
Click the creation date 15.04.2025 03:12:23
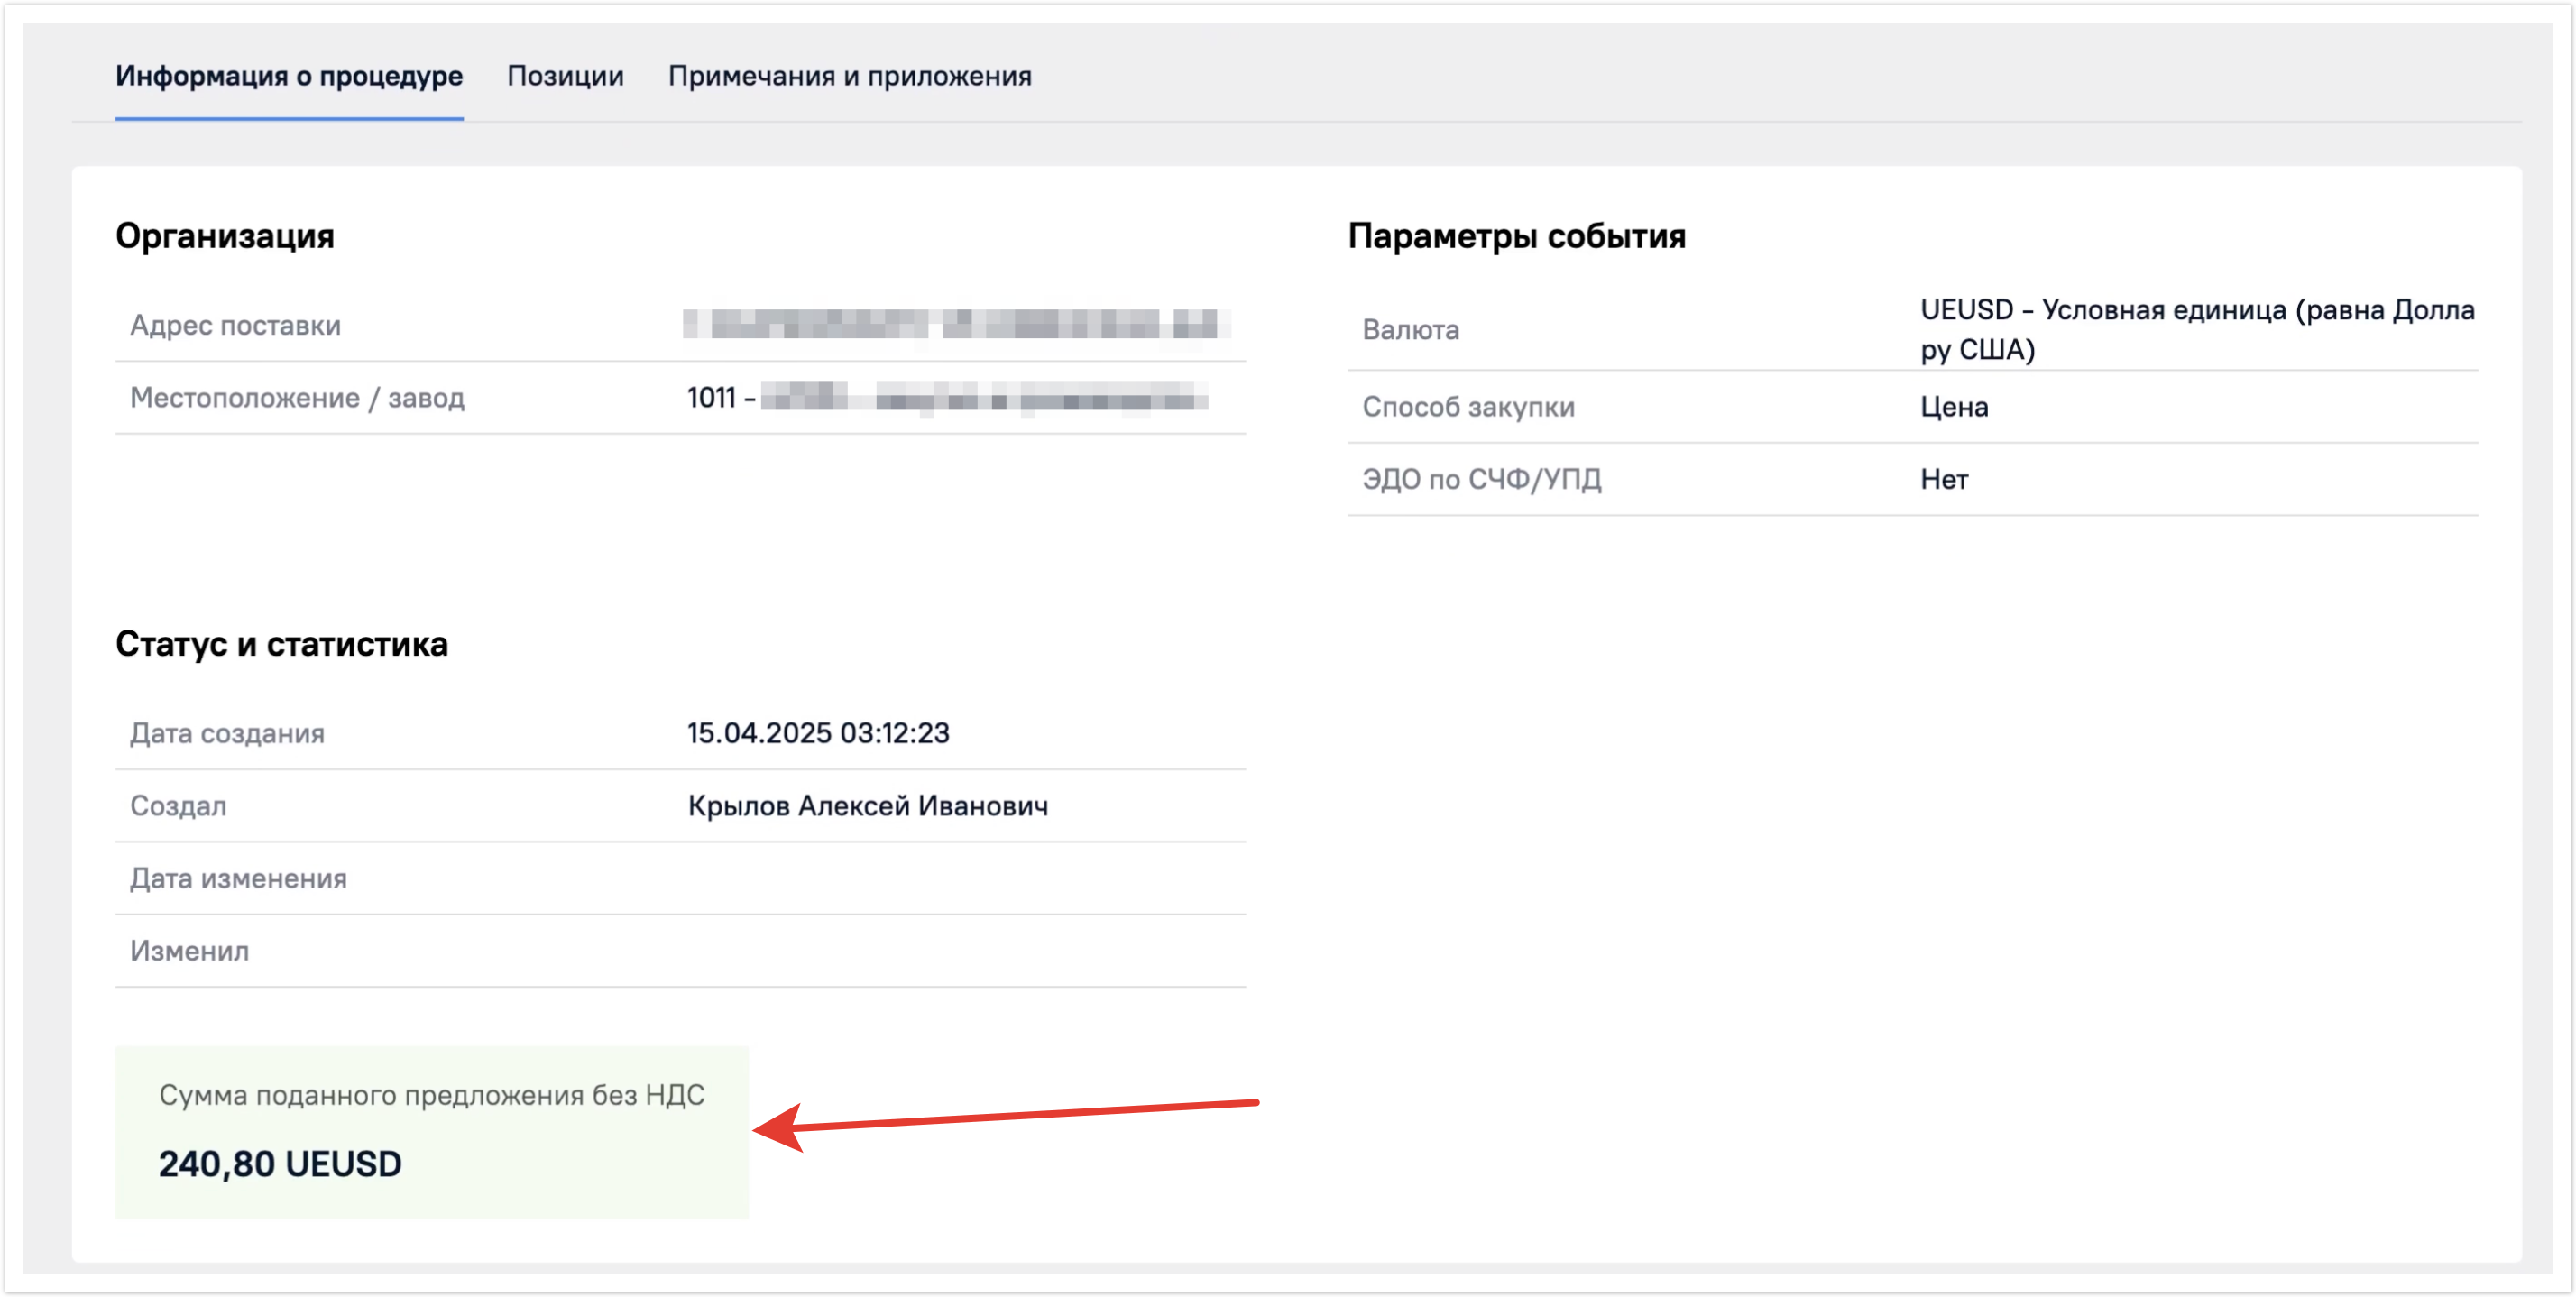point(817,733)
